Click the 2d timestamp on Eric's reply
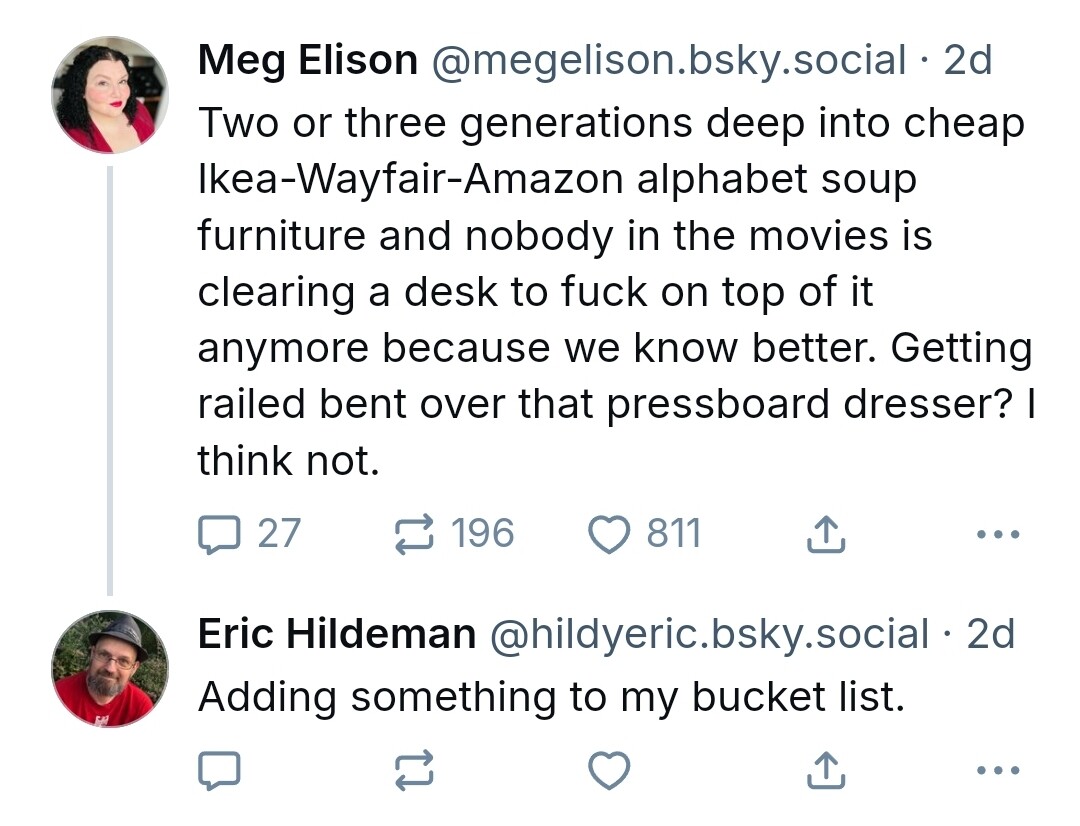Image resolution: width=1080 pixels, height=826 pixels. [x=990, y=633]
